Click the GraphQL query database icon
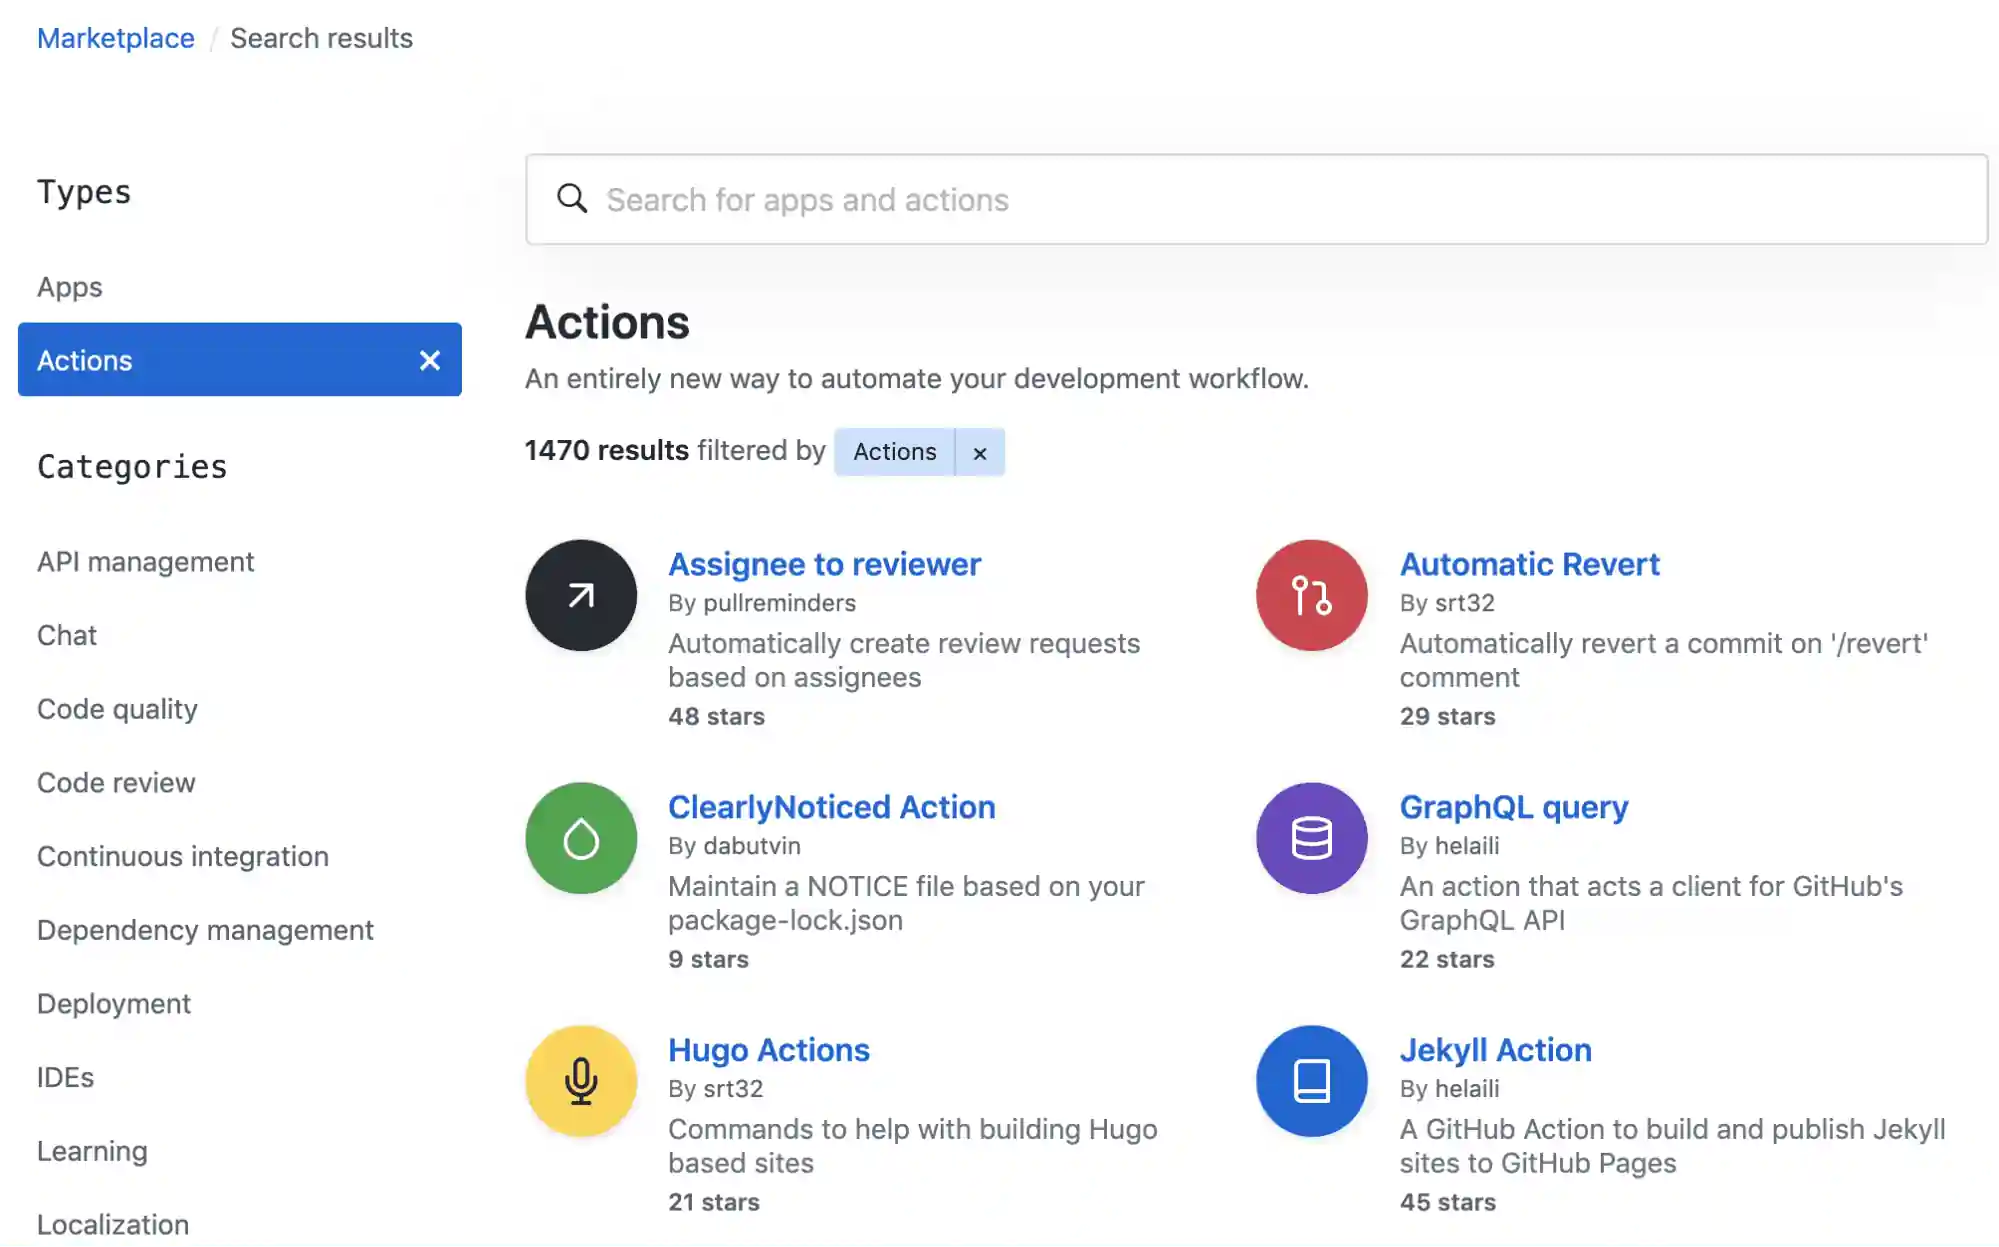This screenshot has width=1999, height=1247. click(x=1311, y=838)
